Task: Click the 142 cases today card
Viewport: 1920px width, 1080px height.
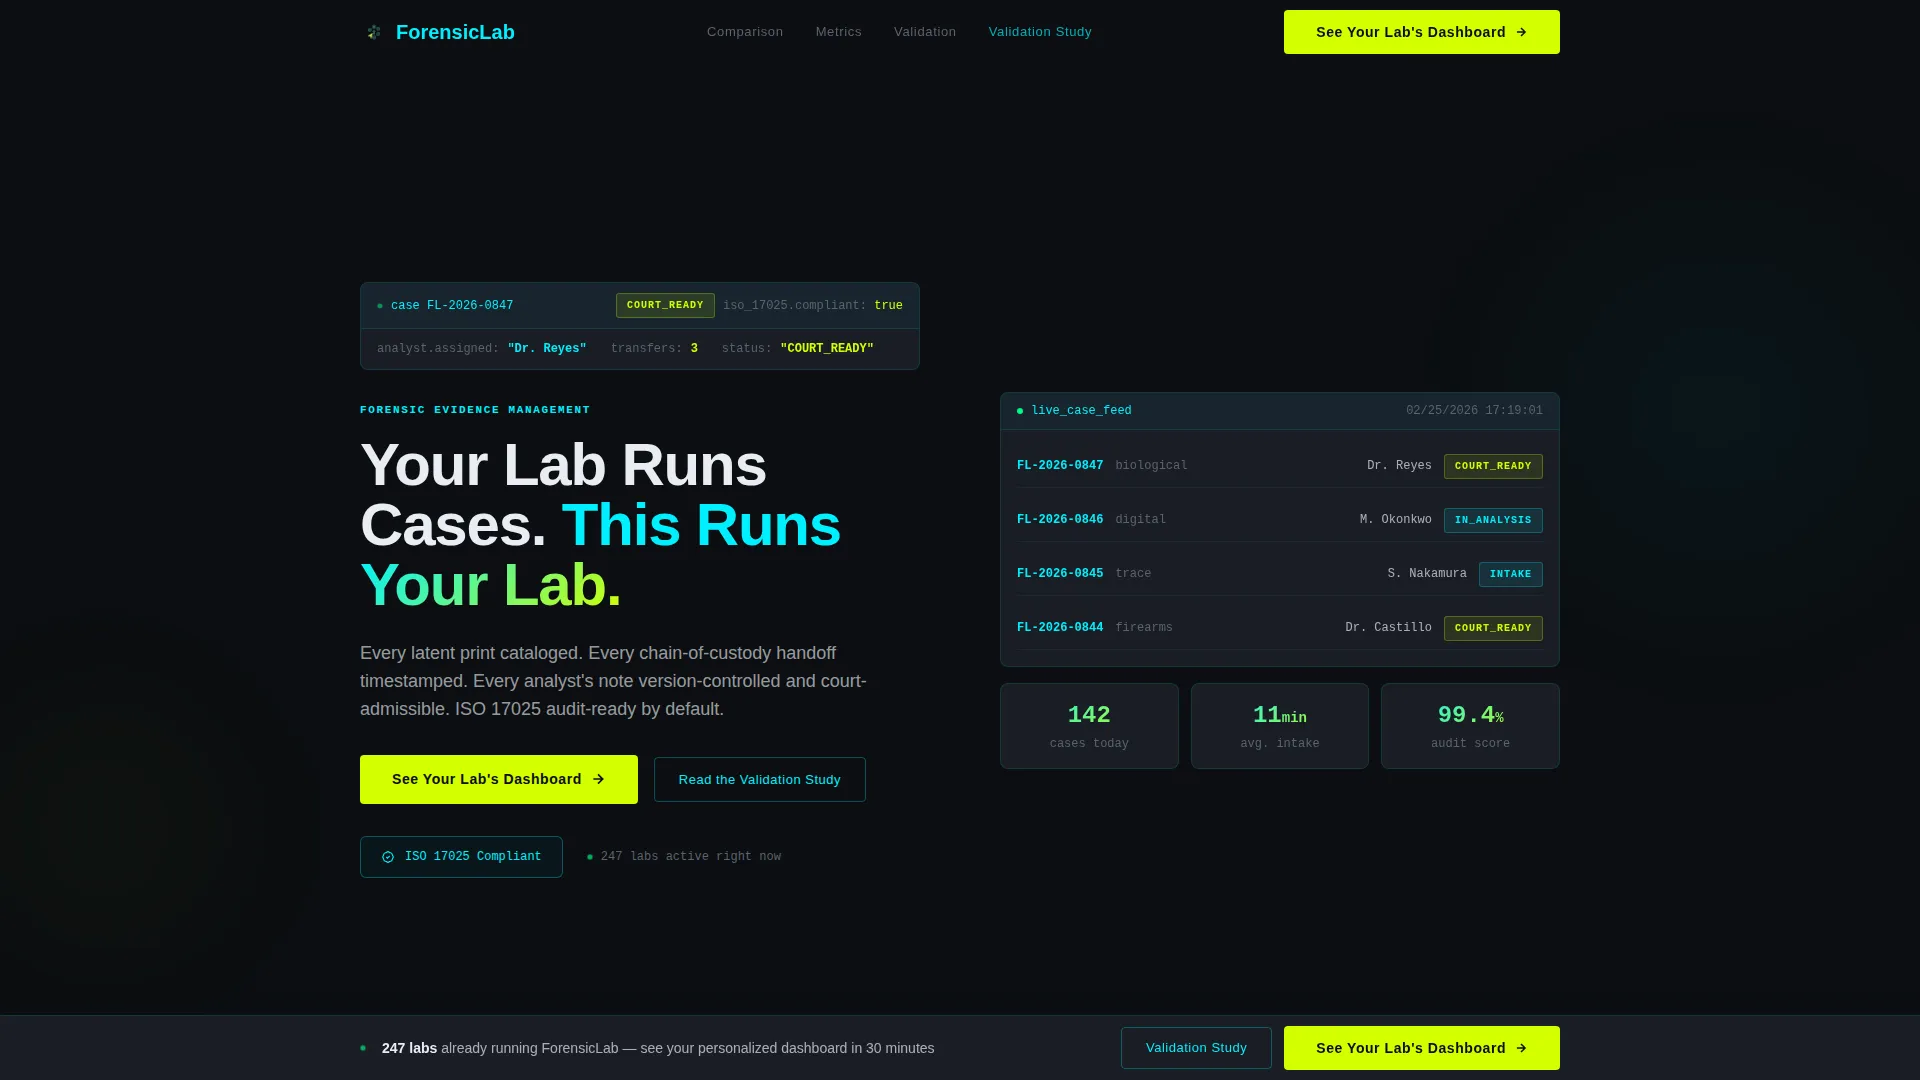Action: pyautogui.click(x=1089, y=726)
